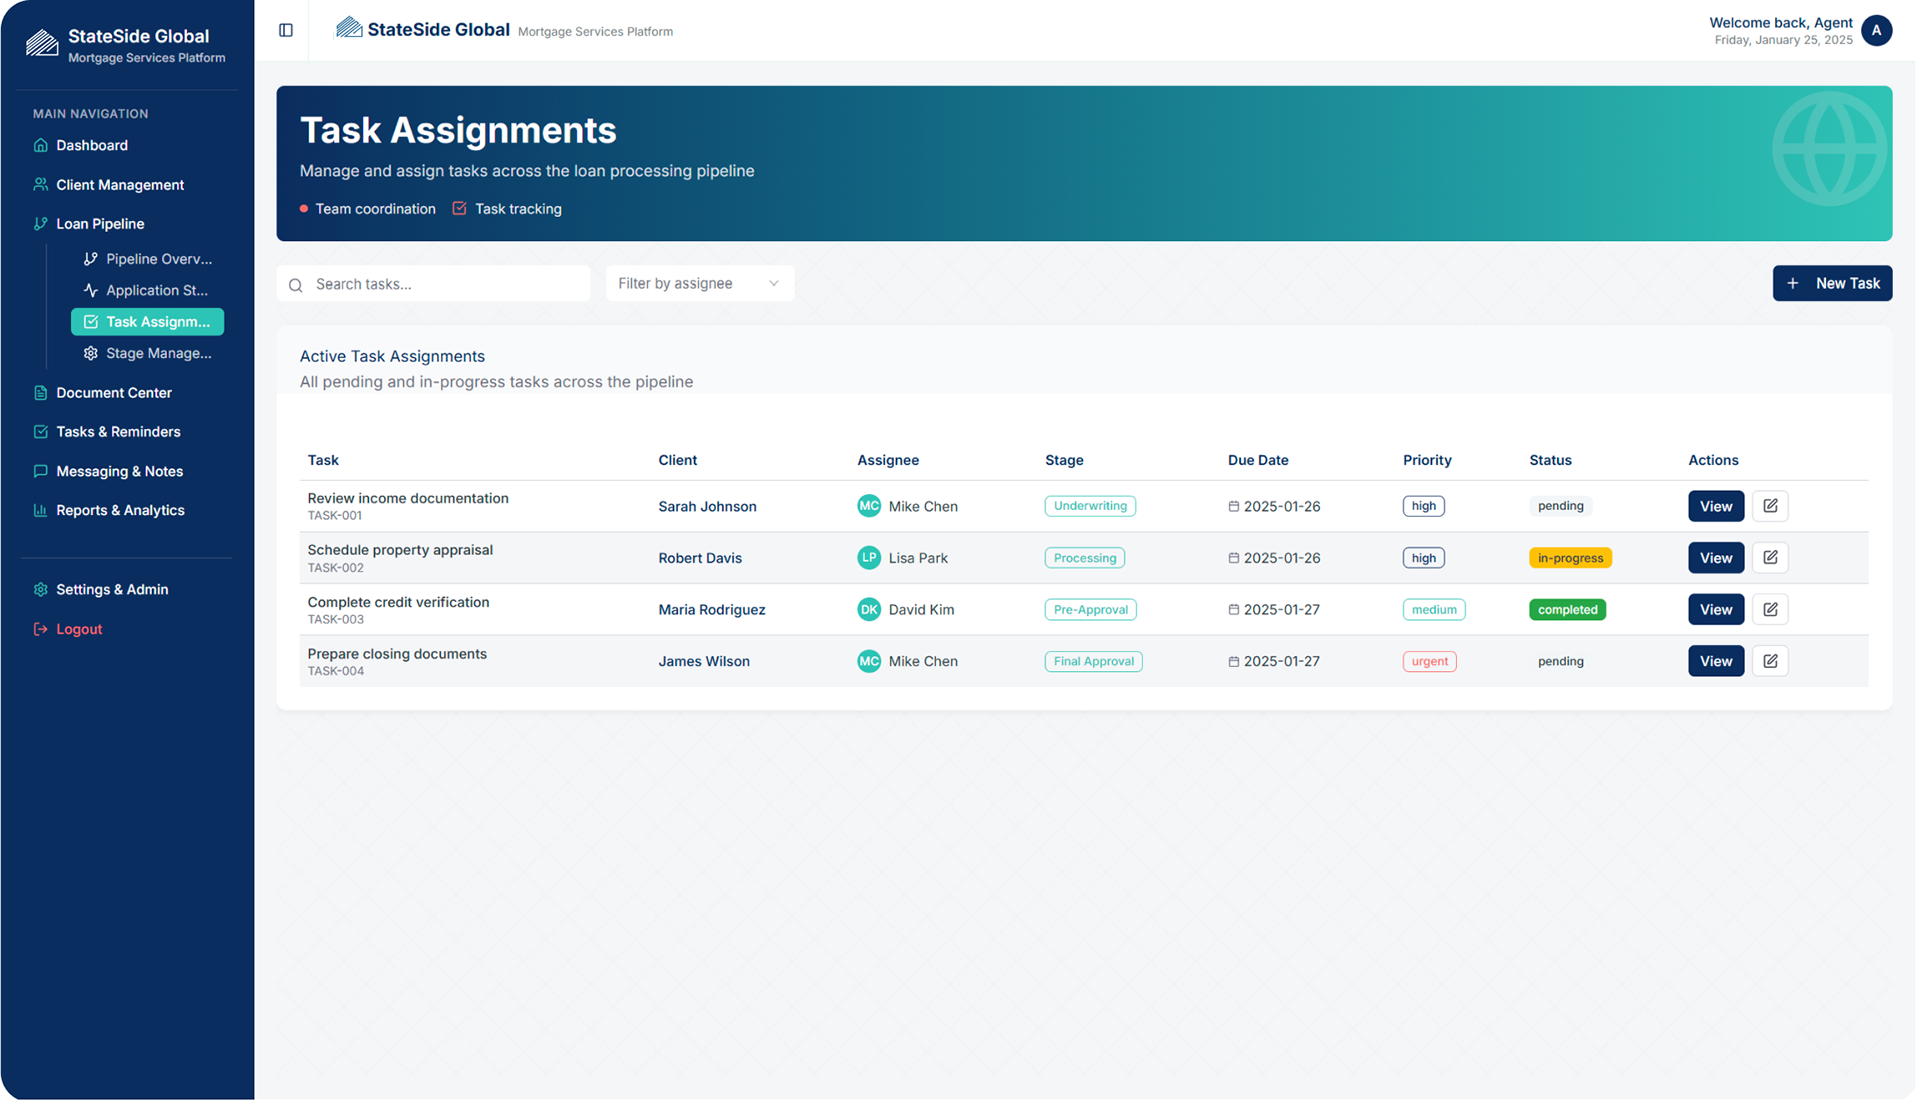Click the user avatar icon top right
The height and width of the screenshot is (1103, 1920).
tap(1876, 30)
